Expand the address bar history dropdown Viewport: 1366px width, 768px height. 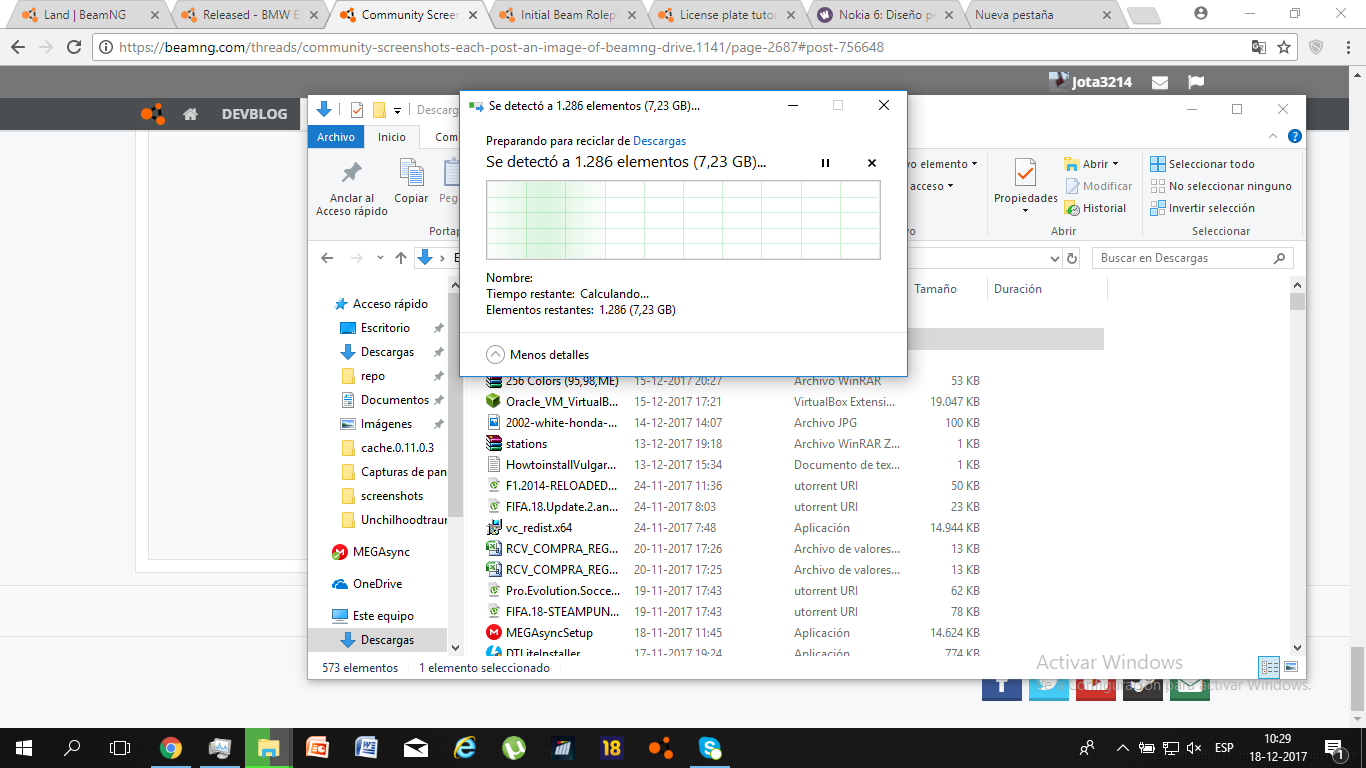point(1054,258)
